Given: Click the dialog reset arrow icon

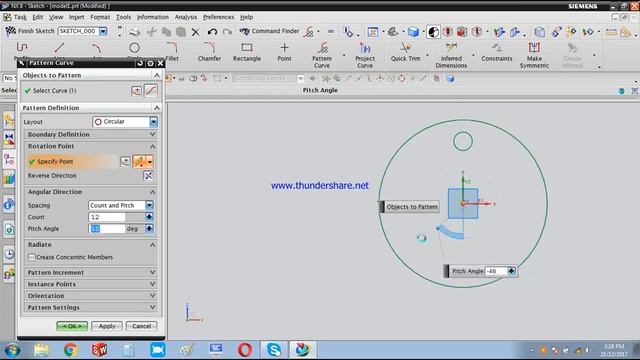Looking at the screenshot, I should pos(140,63).
